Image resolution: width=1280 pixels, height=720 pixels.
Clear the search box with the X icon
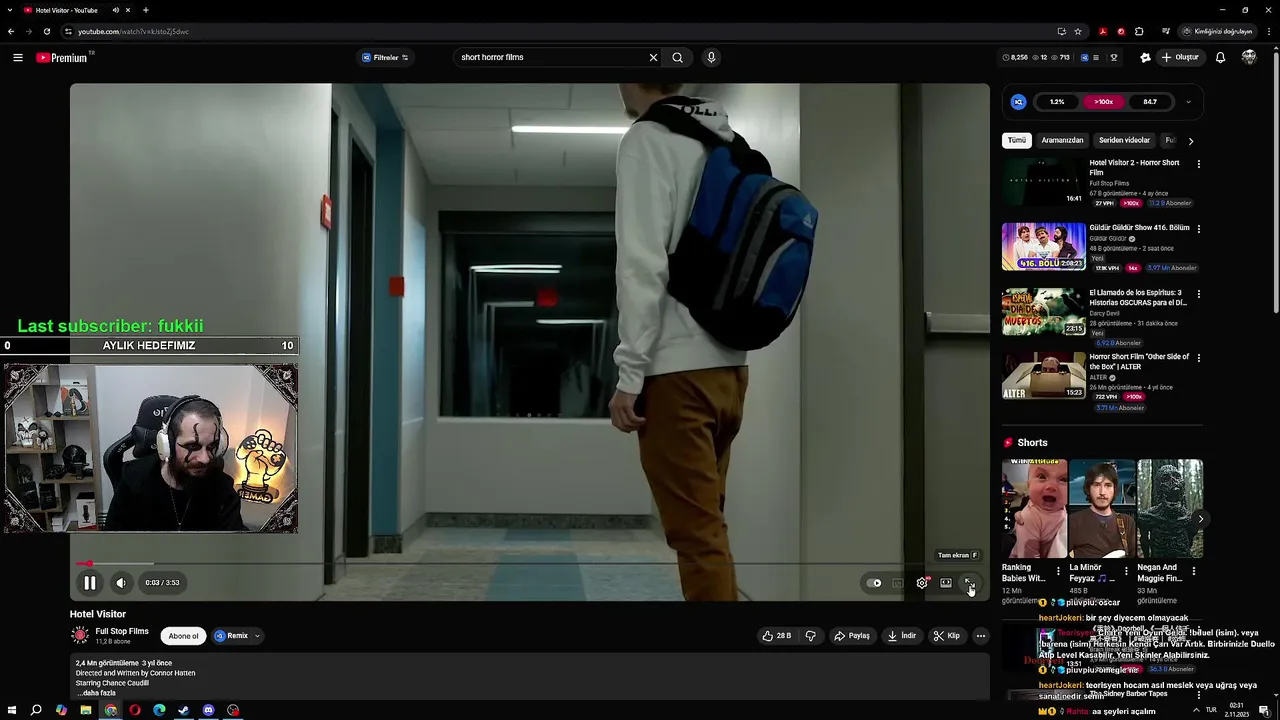(653, 57)
